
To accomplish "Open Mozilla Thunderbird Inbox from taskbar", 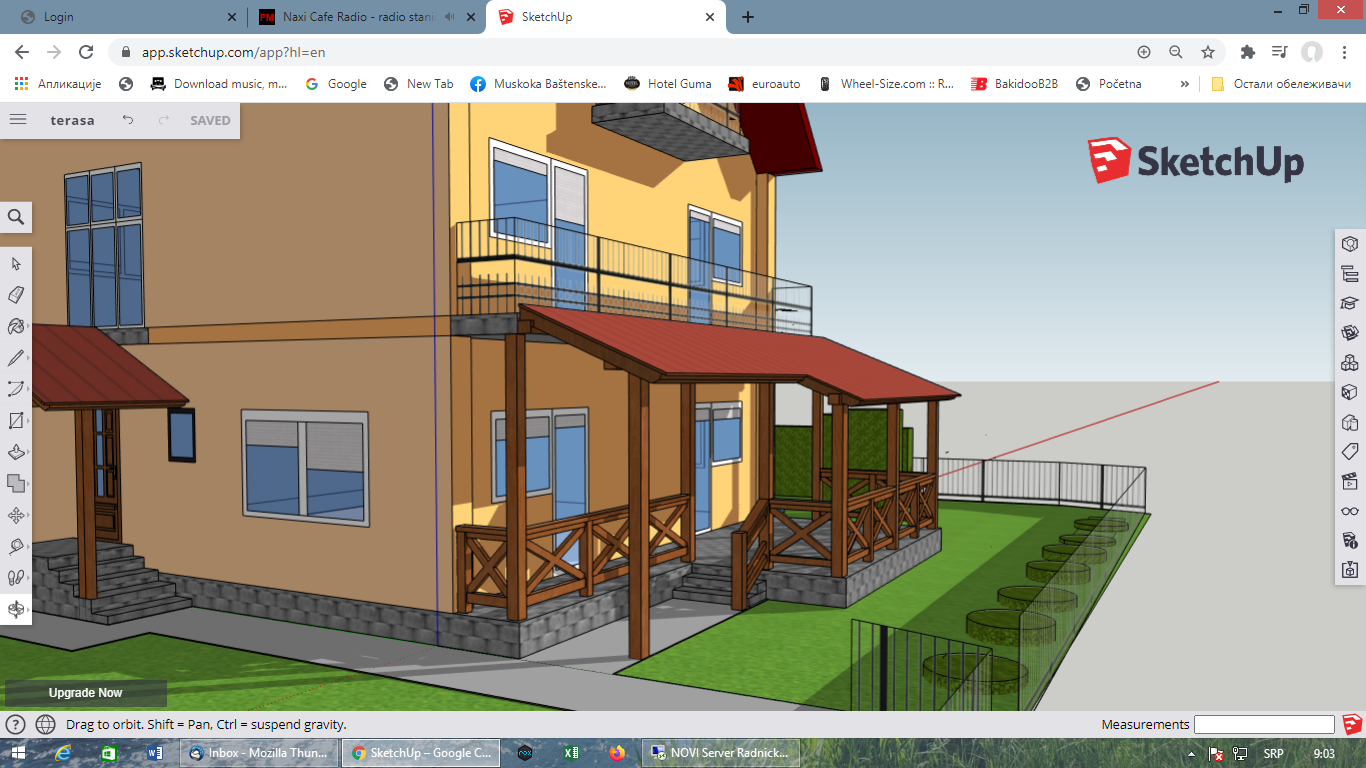I will pyautogui.click(x=258, y=753).
